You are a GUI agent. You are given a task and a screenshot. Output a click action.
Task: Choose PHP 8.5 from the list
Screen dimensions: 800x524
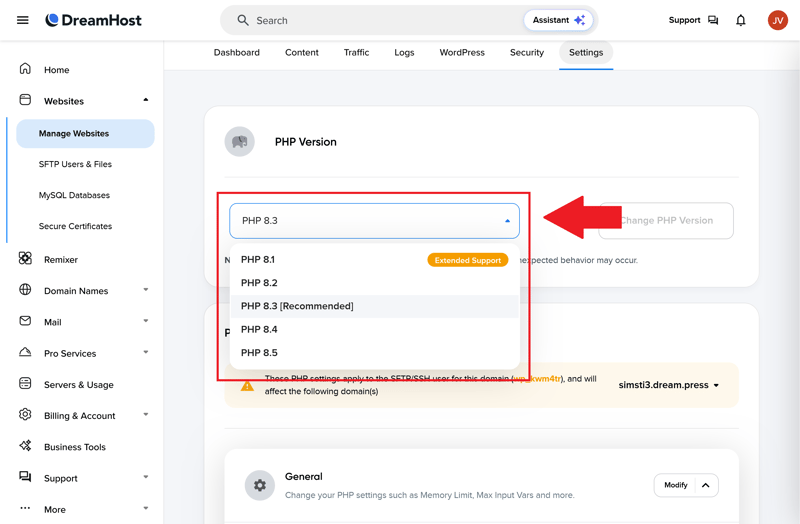374,353
